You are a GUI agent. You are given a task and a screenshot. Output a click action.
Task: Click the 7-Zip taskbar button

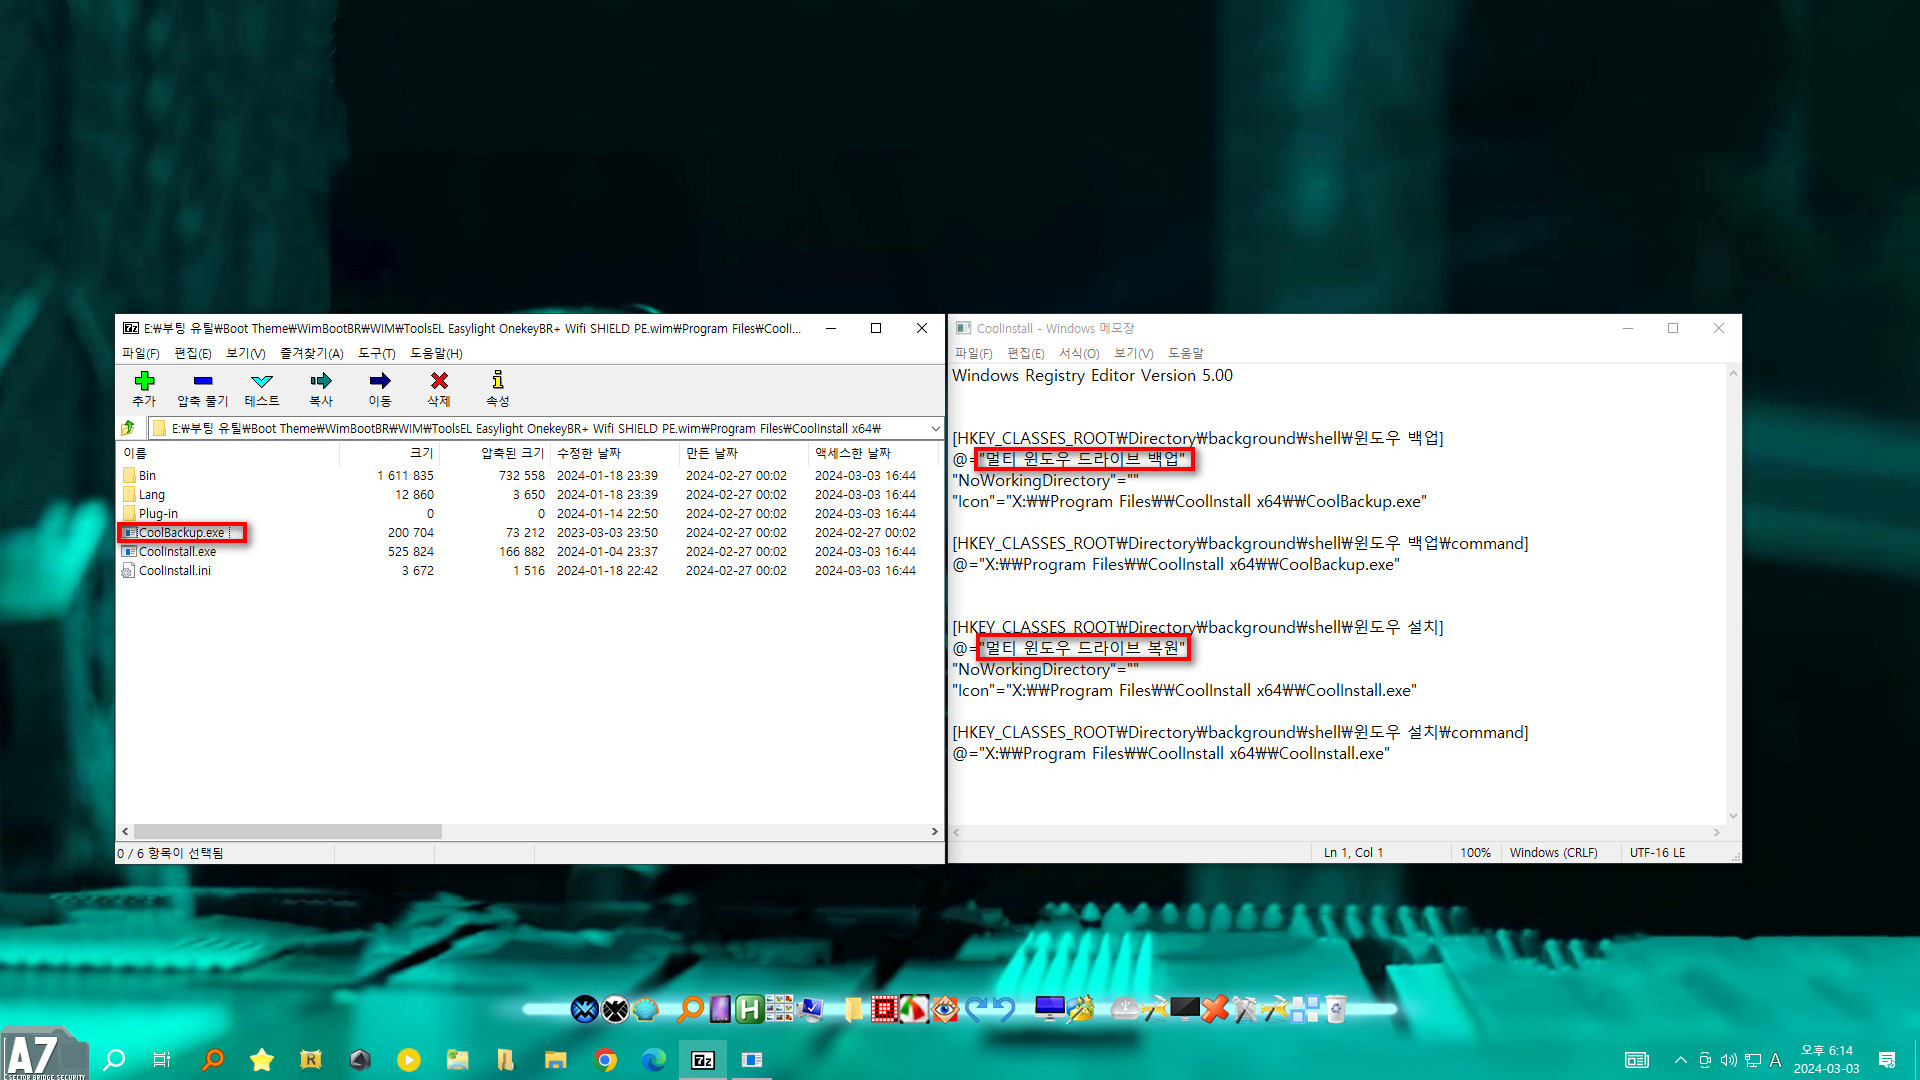click(703, 1059)
